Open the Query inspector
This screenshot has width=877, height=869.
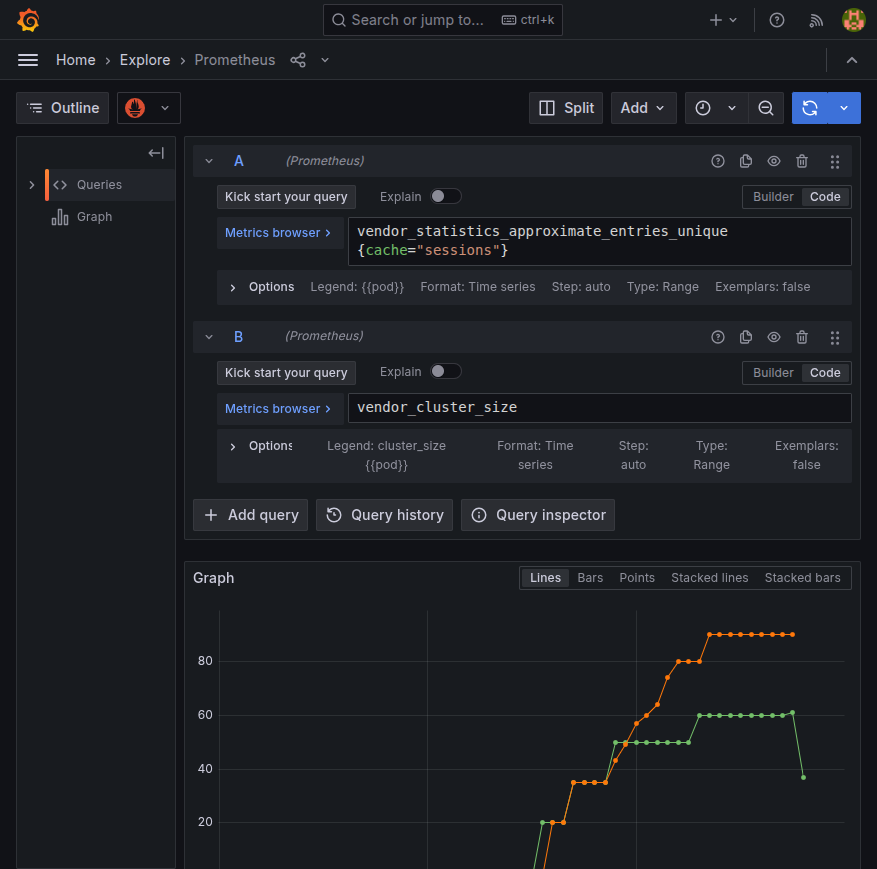[x=537, y=515]
